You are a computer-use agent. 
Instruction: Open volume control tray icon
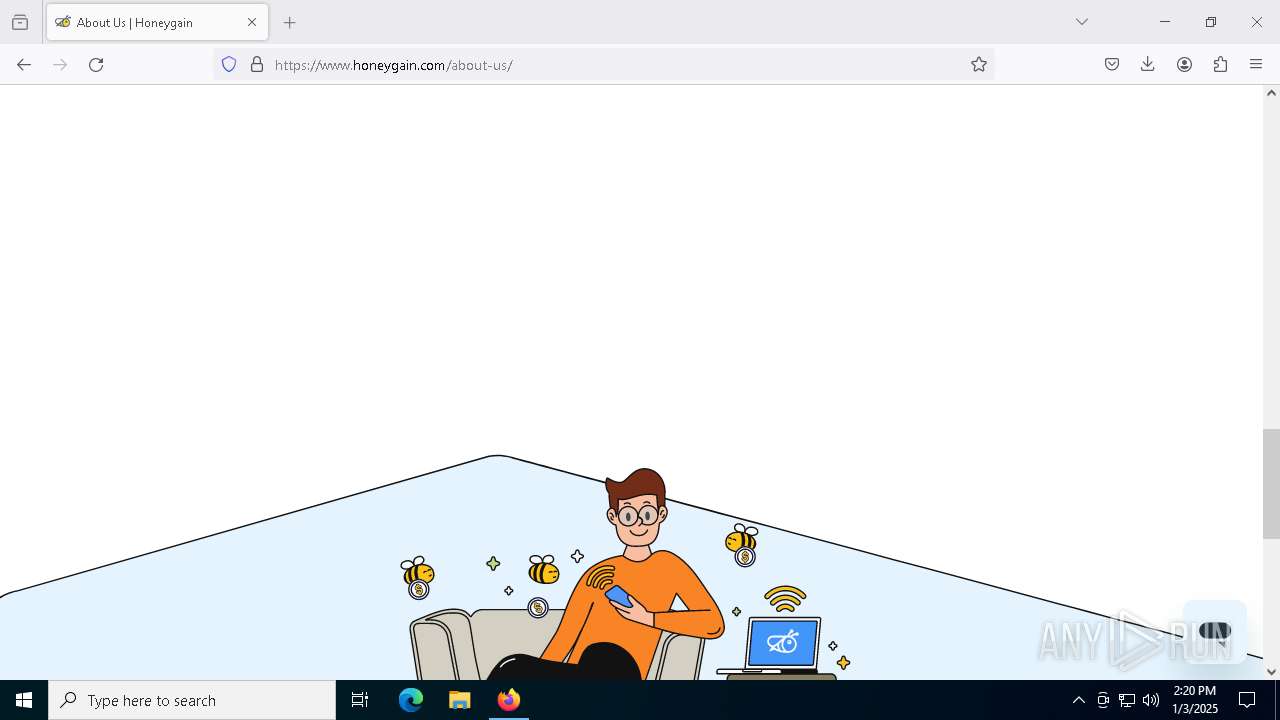pos(1151,700)
